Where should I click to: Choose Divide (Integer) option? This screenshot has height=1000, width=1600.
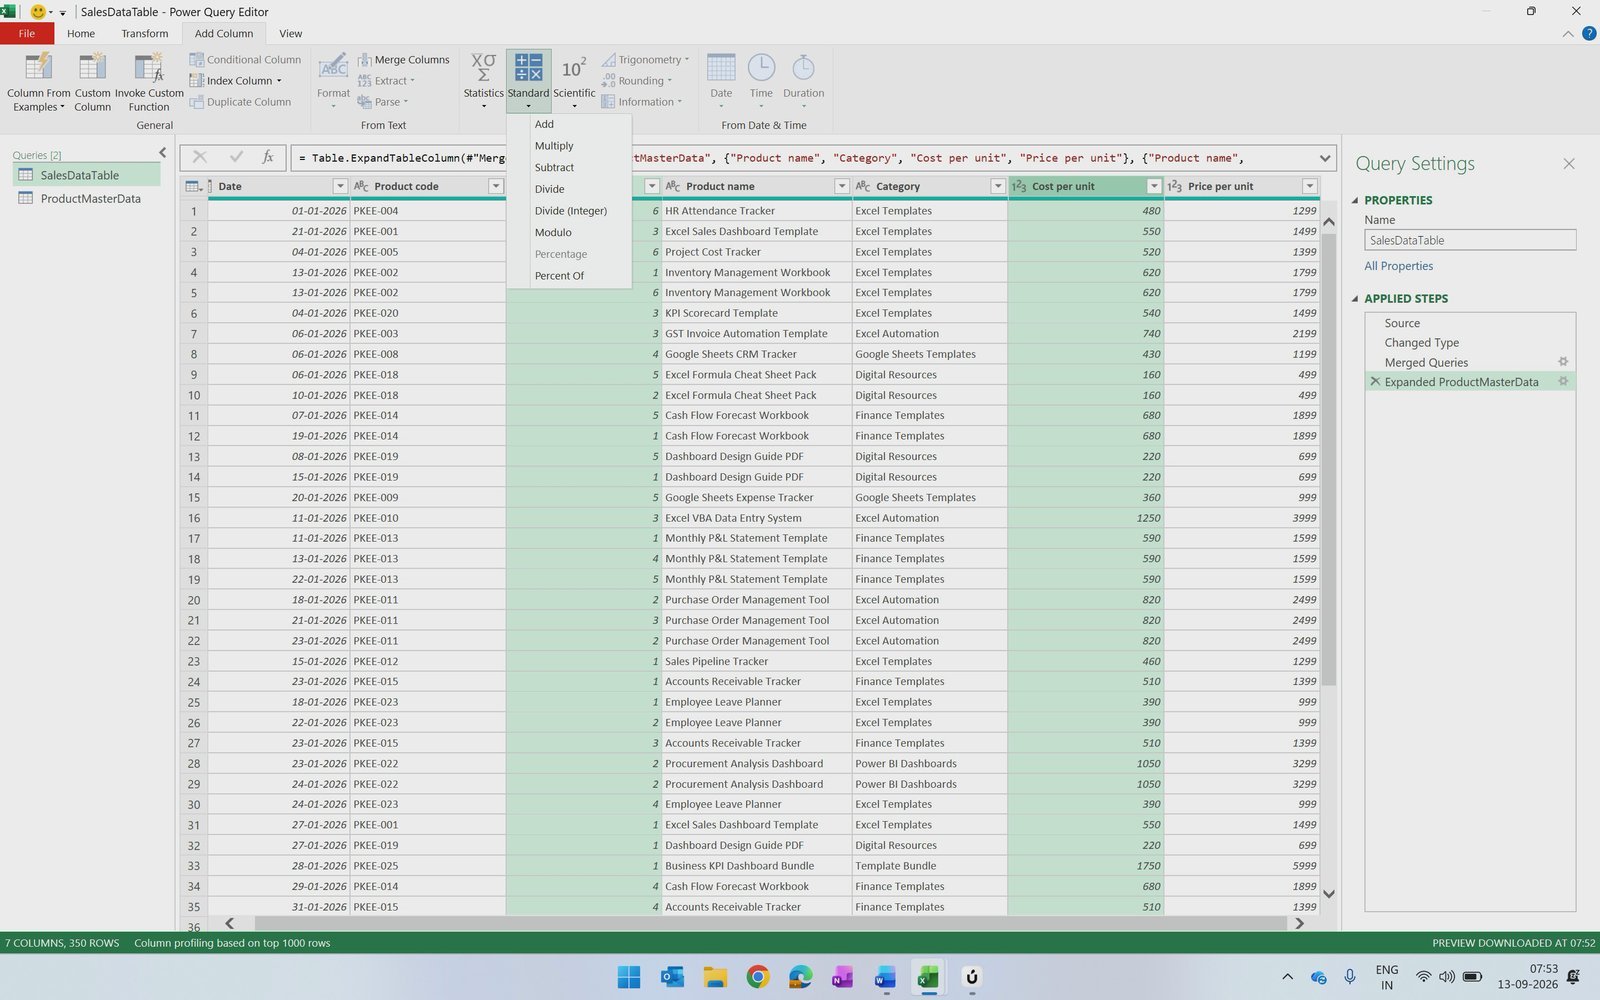click(x=569, y=211)
